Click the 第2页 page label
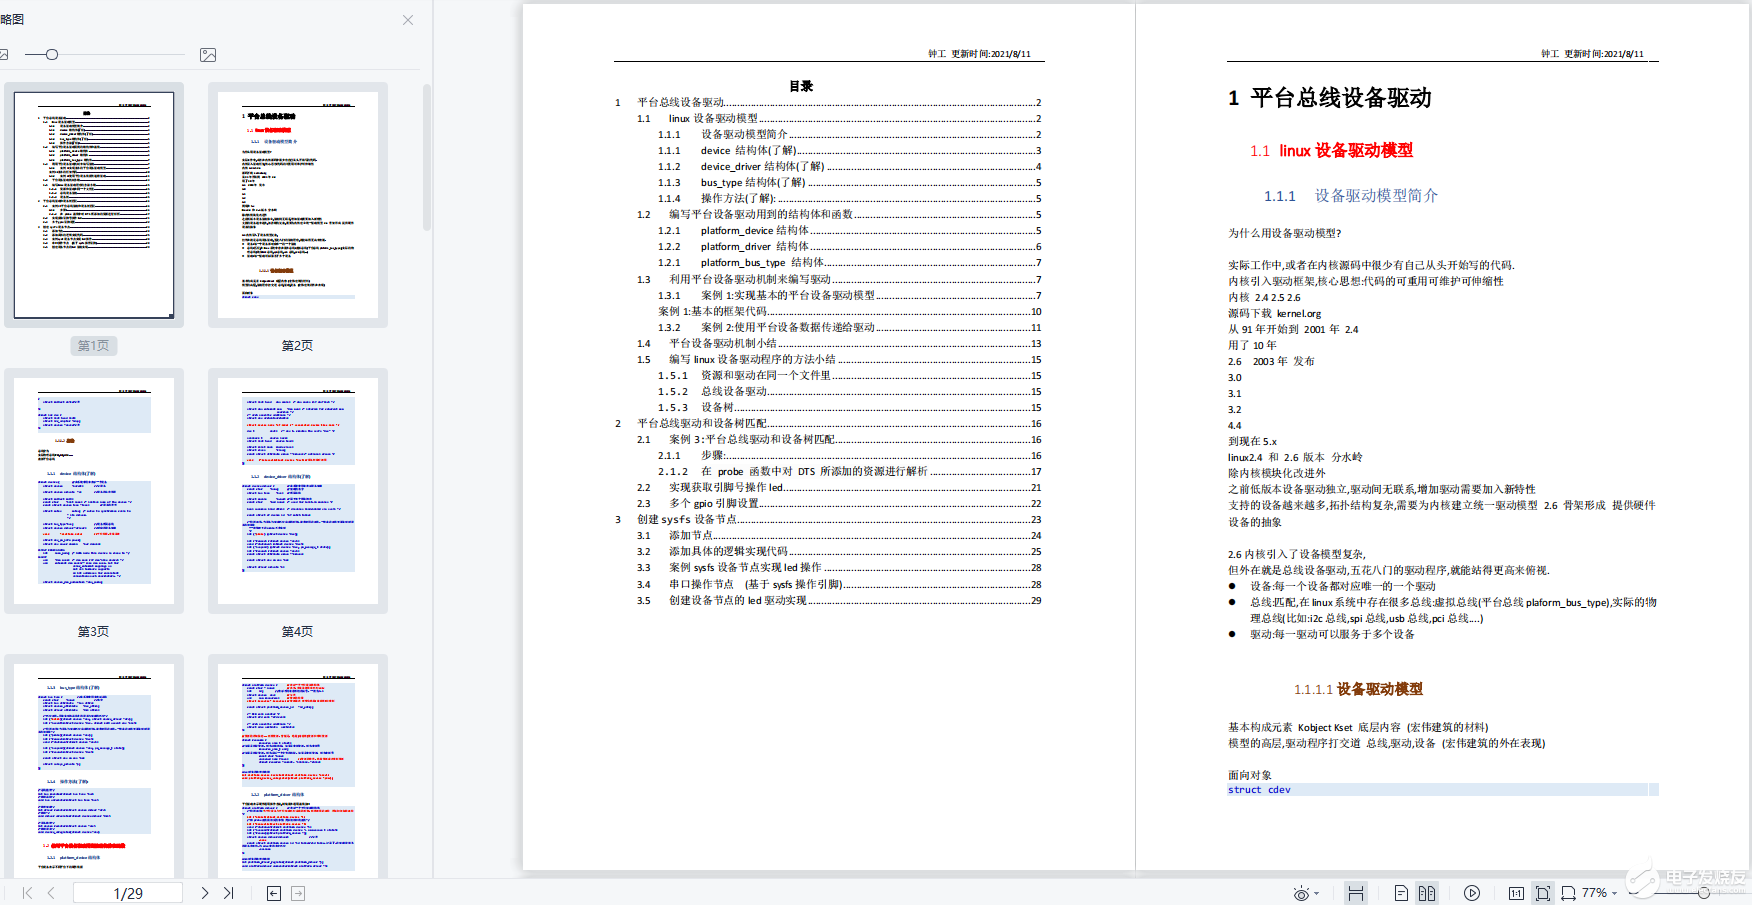 pyautogui.click(x=297, y=346)
